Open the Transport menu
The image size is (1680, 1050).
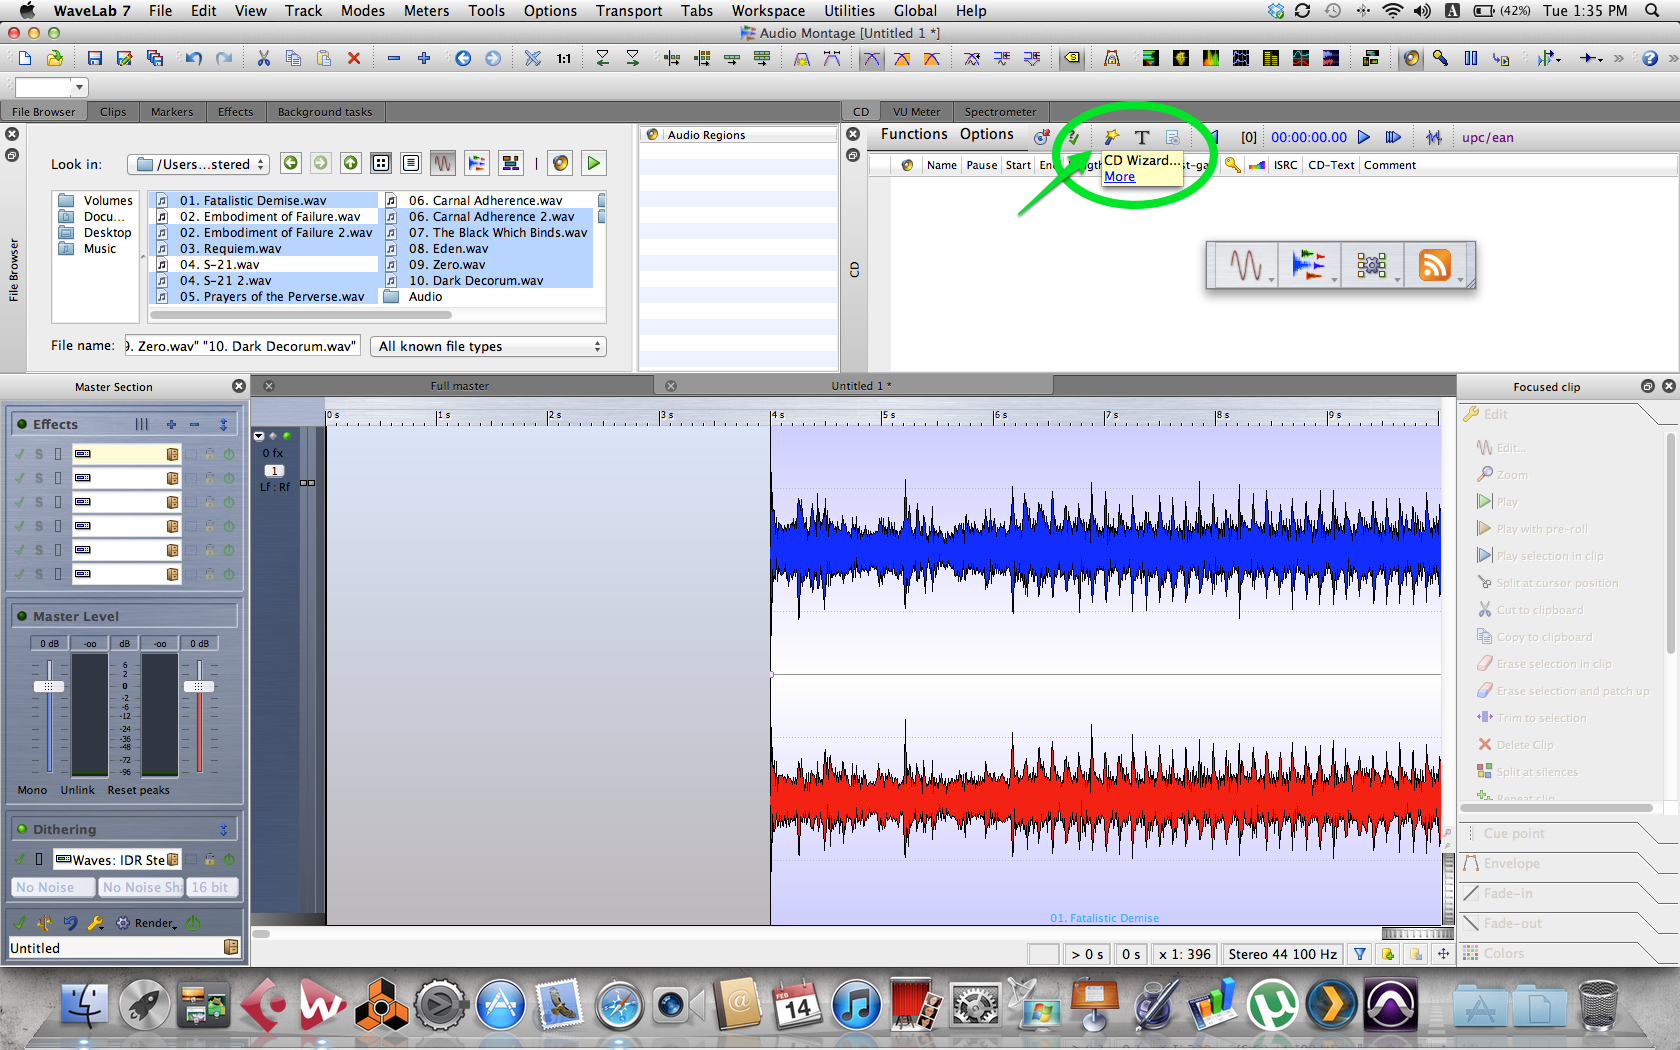click(x=628, y=11)
